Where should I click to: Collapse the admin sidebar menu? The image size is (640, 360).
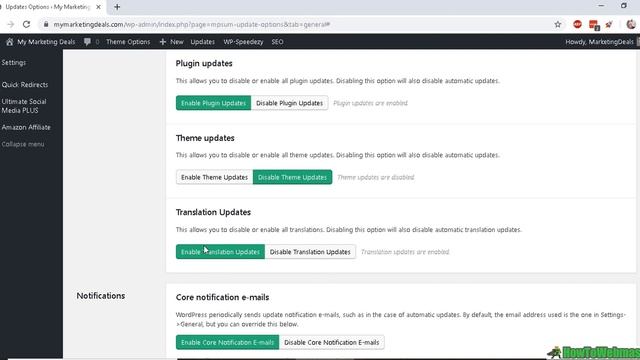pos(23,144)
